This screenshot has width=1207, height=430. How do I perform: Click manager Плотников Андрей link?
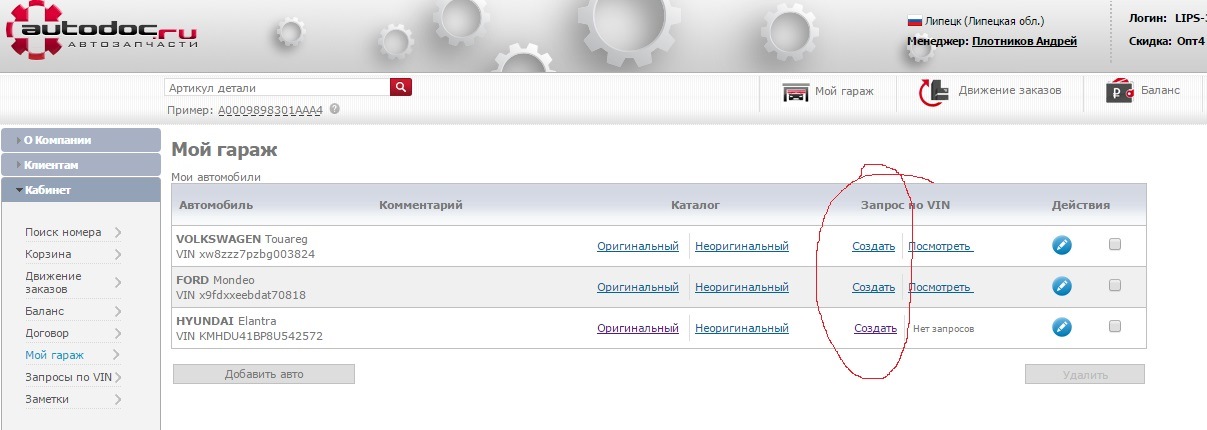coord(1024,41)
